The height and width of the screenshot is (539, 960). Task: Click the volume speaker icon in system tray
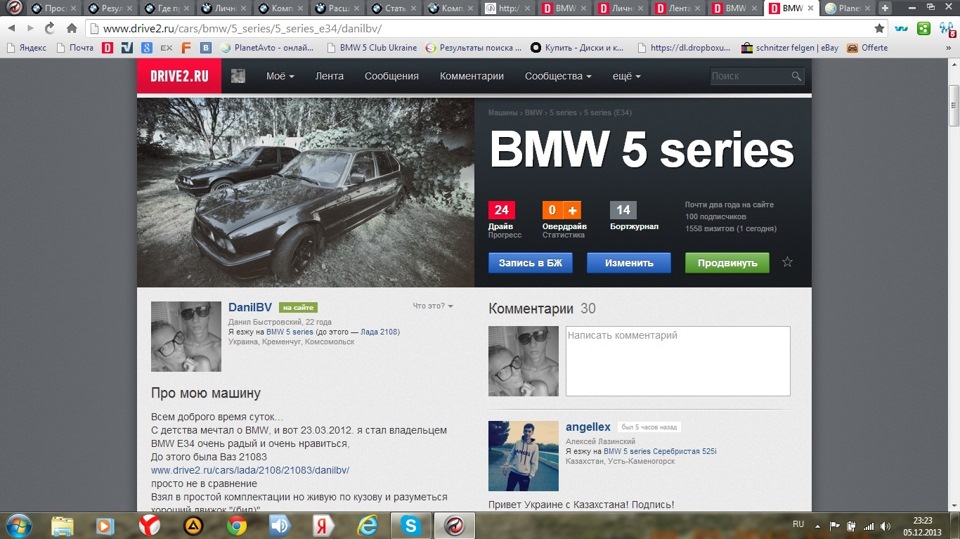[x=885, y=526]
